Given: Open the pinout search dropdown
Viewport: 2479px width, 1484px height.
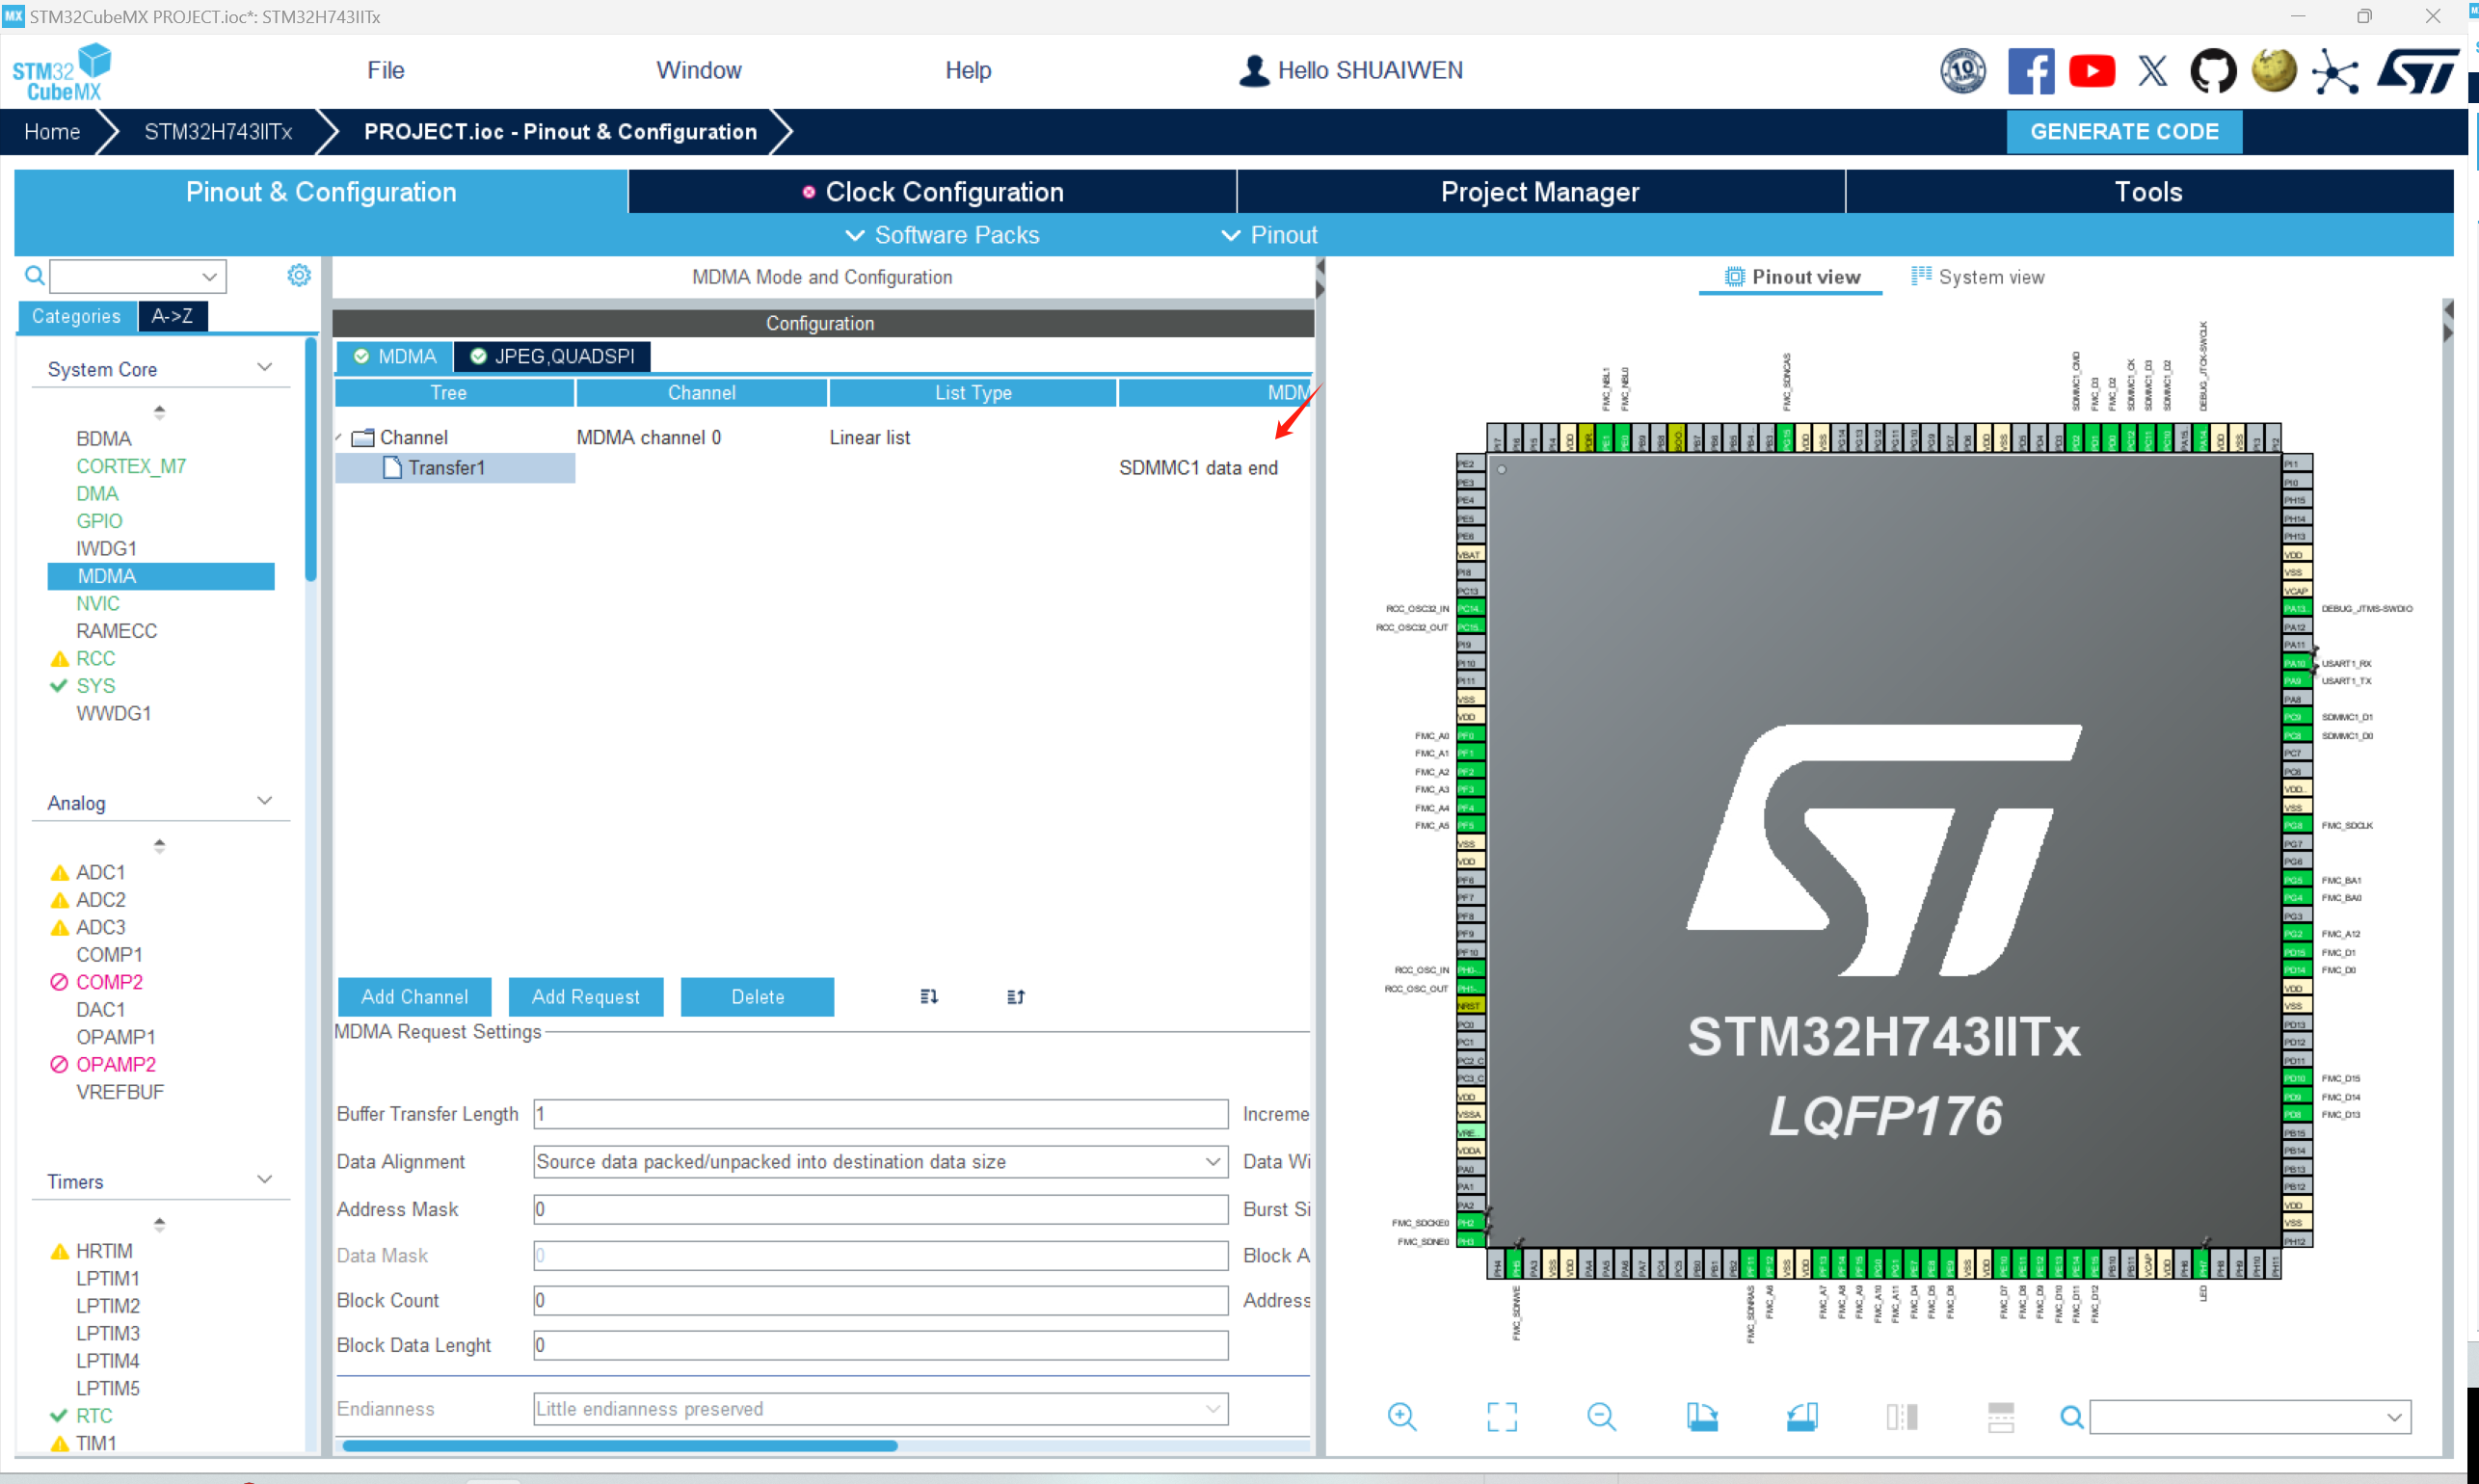Looking at the screenshot, I should click(2395, 1417).
